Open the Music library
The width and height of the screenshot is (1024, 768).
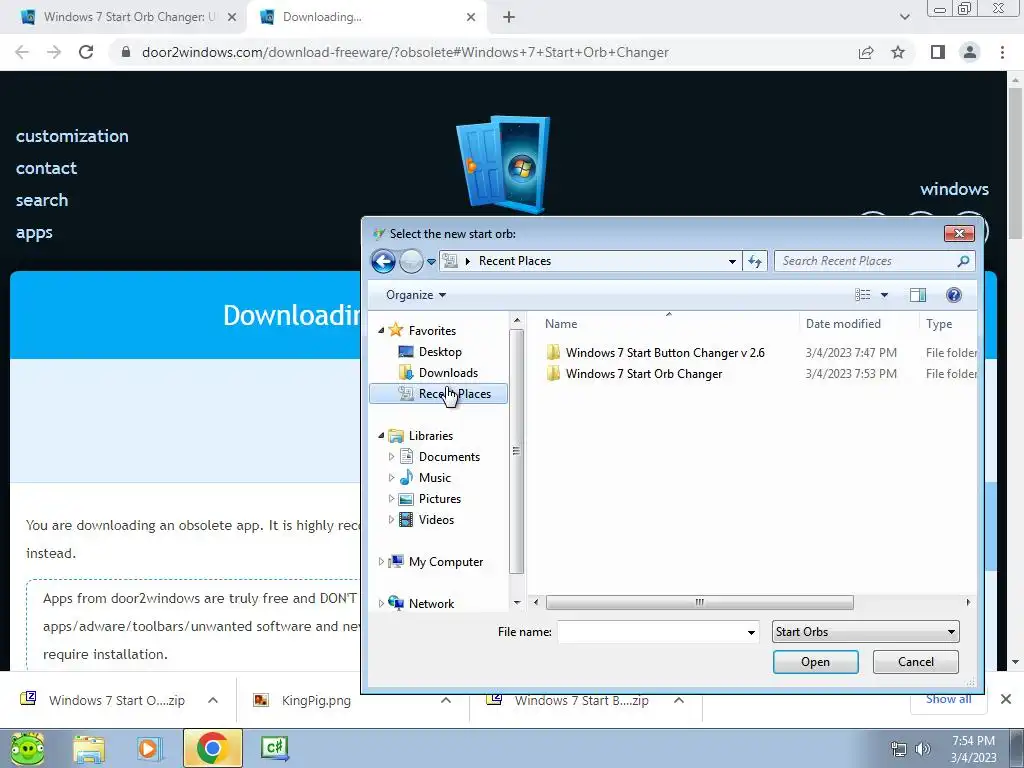pyautogui.click(x=434, y=477)
